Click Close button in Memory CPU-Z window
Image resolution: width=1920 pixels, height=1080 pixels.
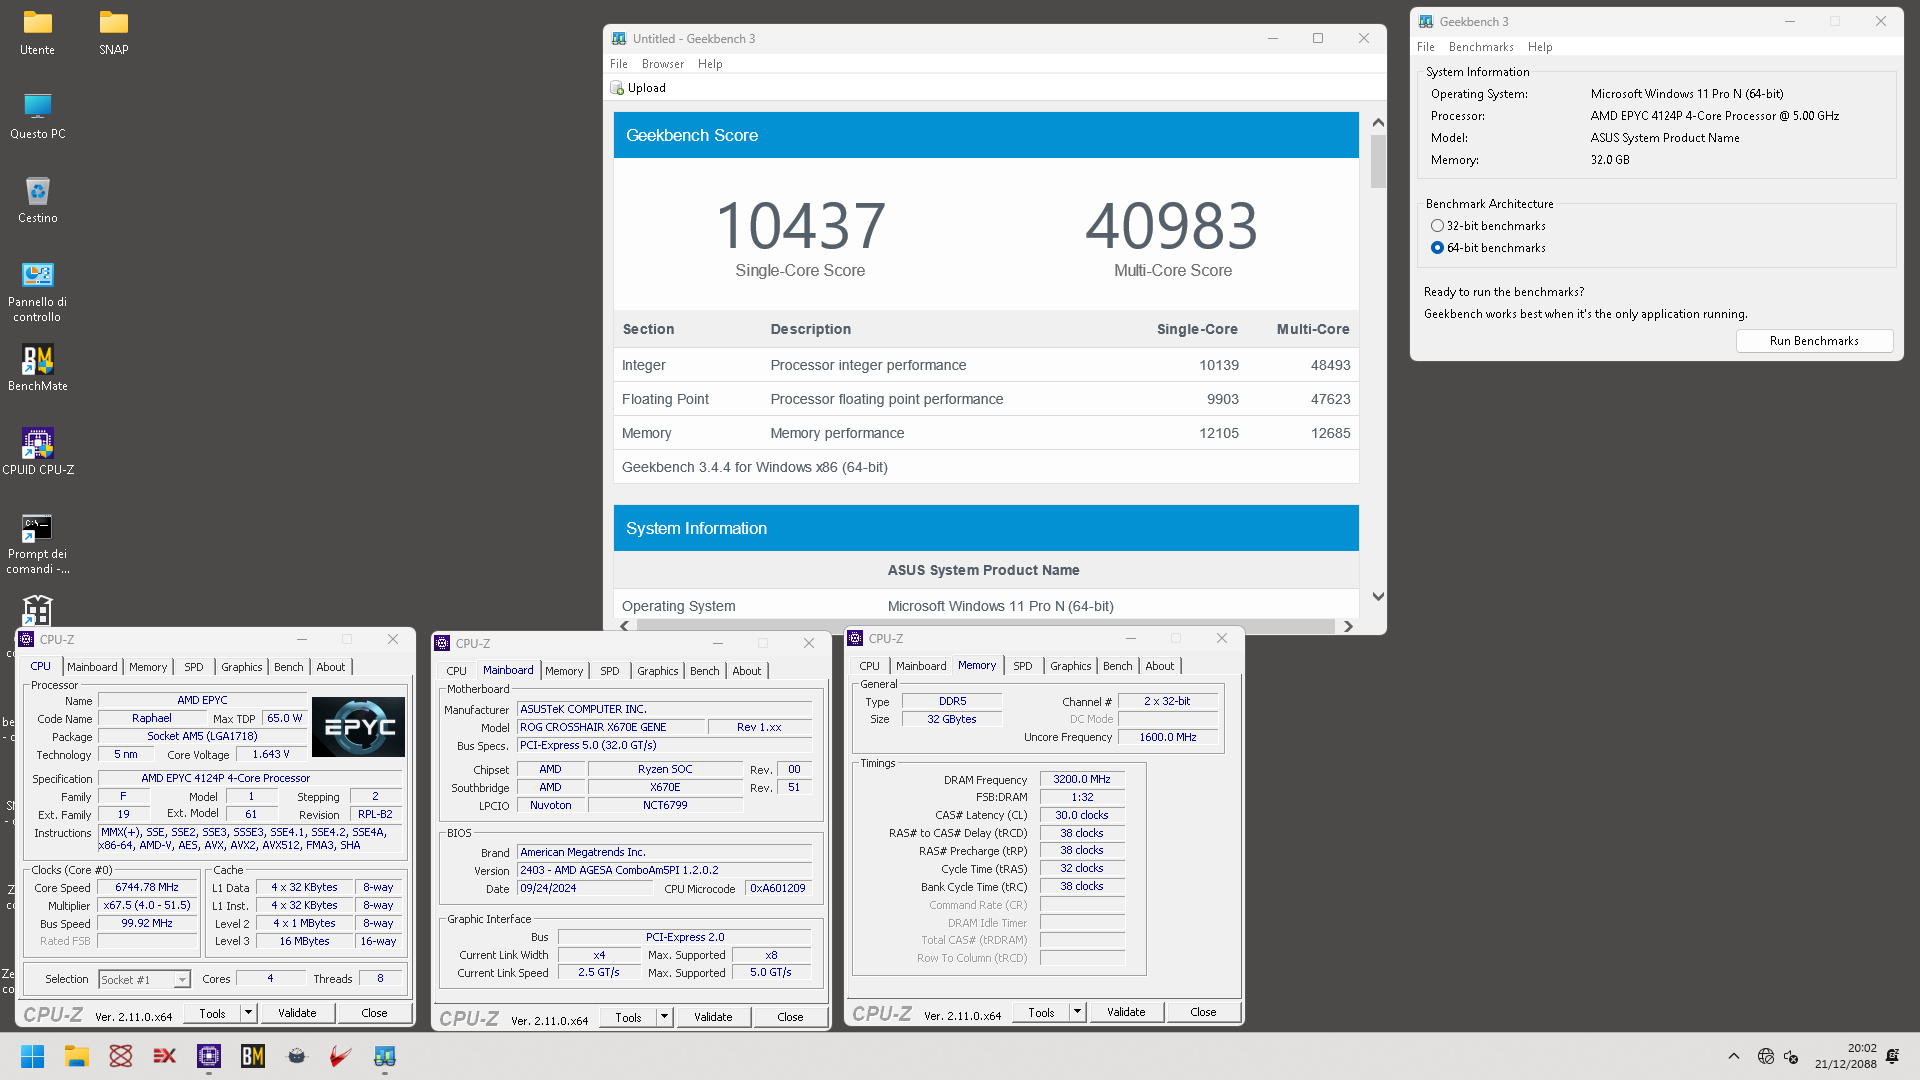click(x=1203, y=1012)
